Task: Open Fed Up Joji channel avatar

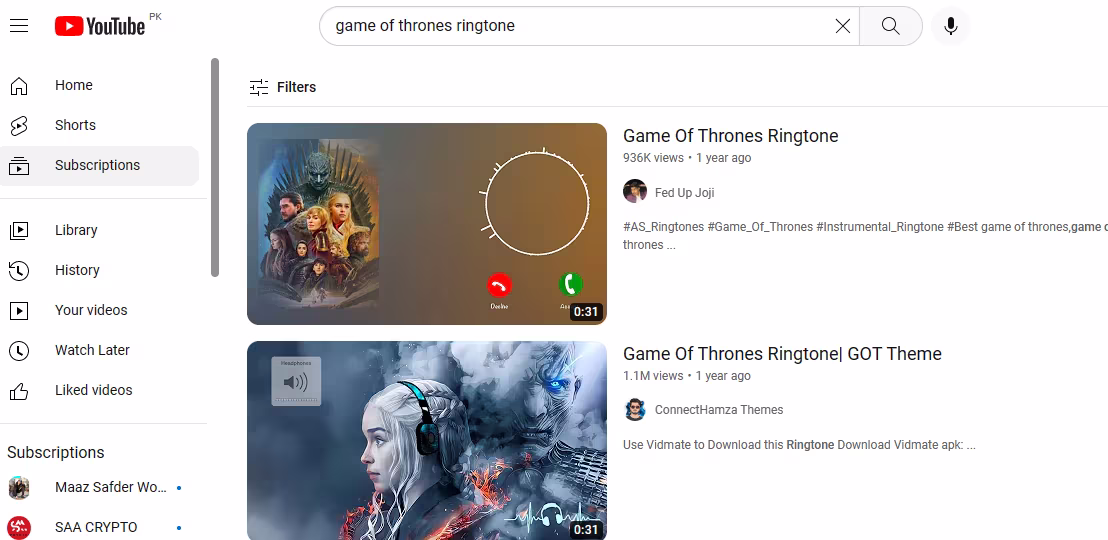Action: (635, 192)
